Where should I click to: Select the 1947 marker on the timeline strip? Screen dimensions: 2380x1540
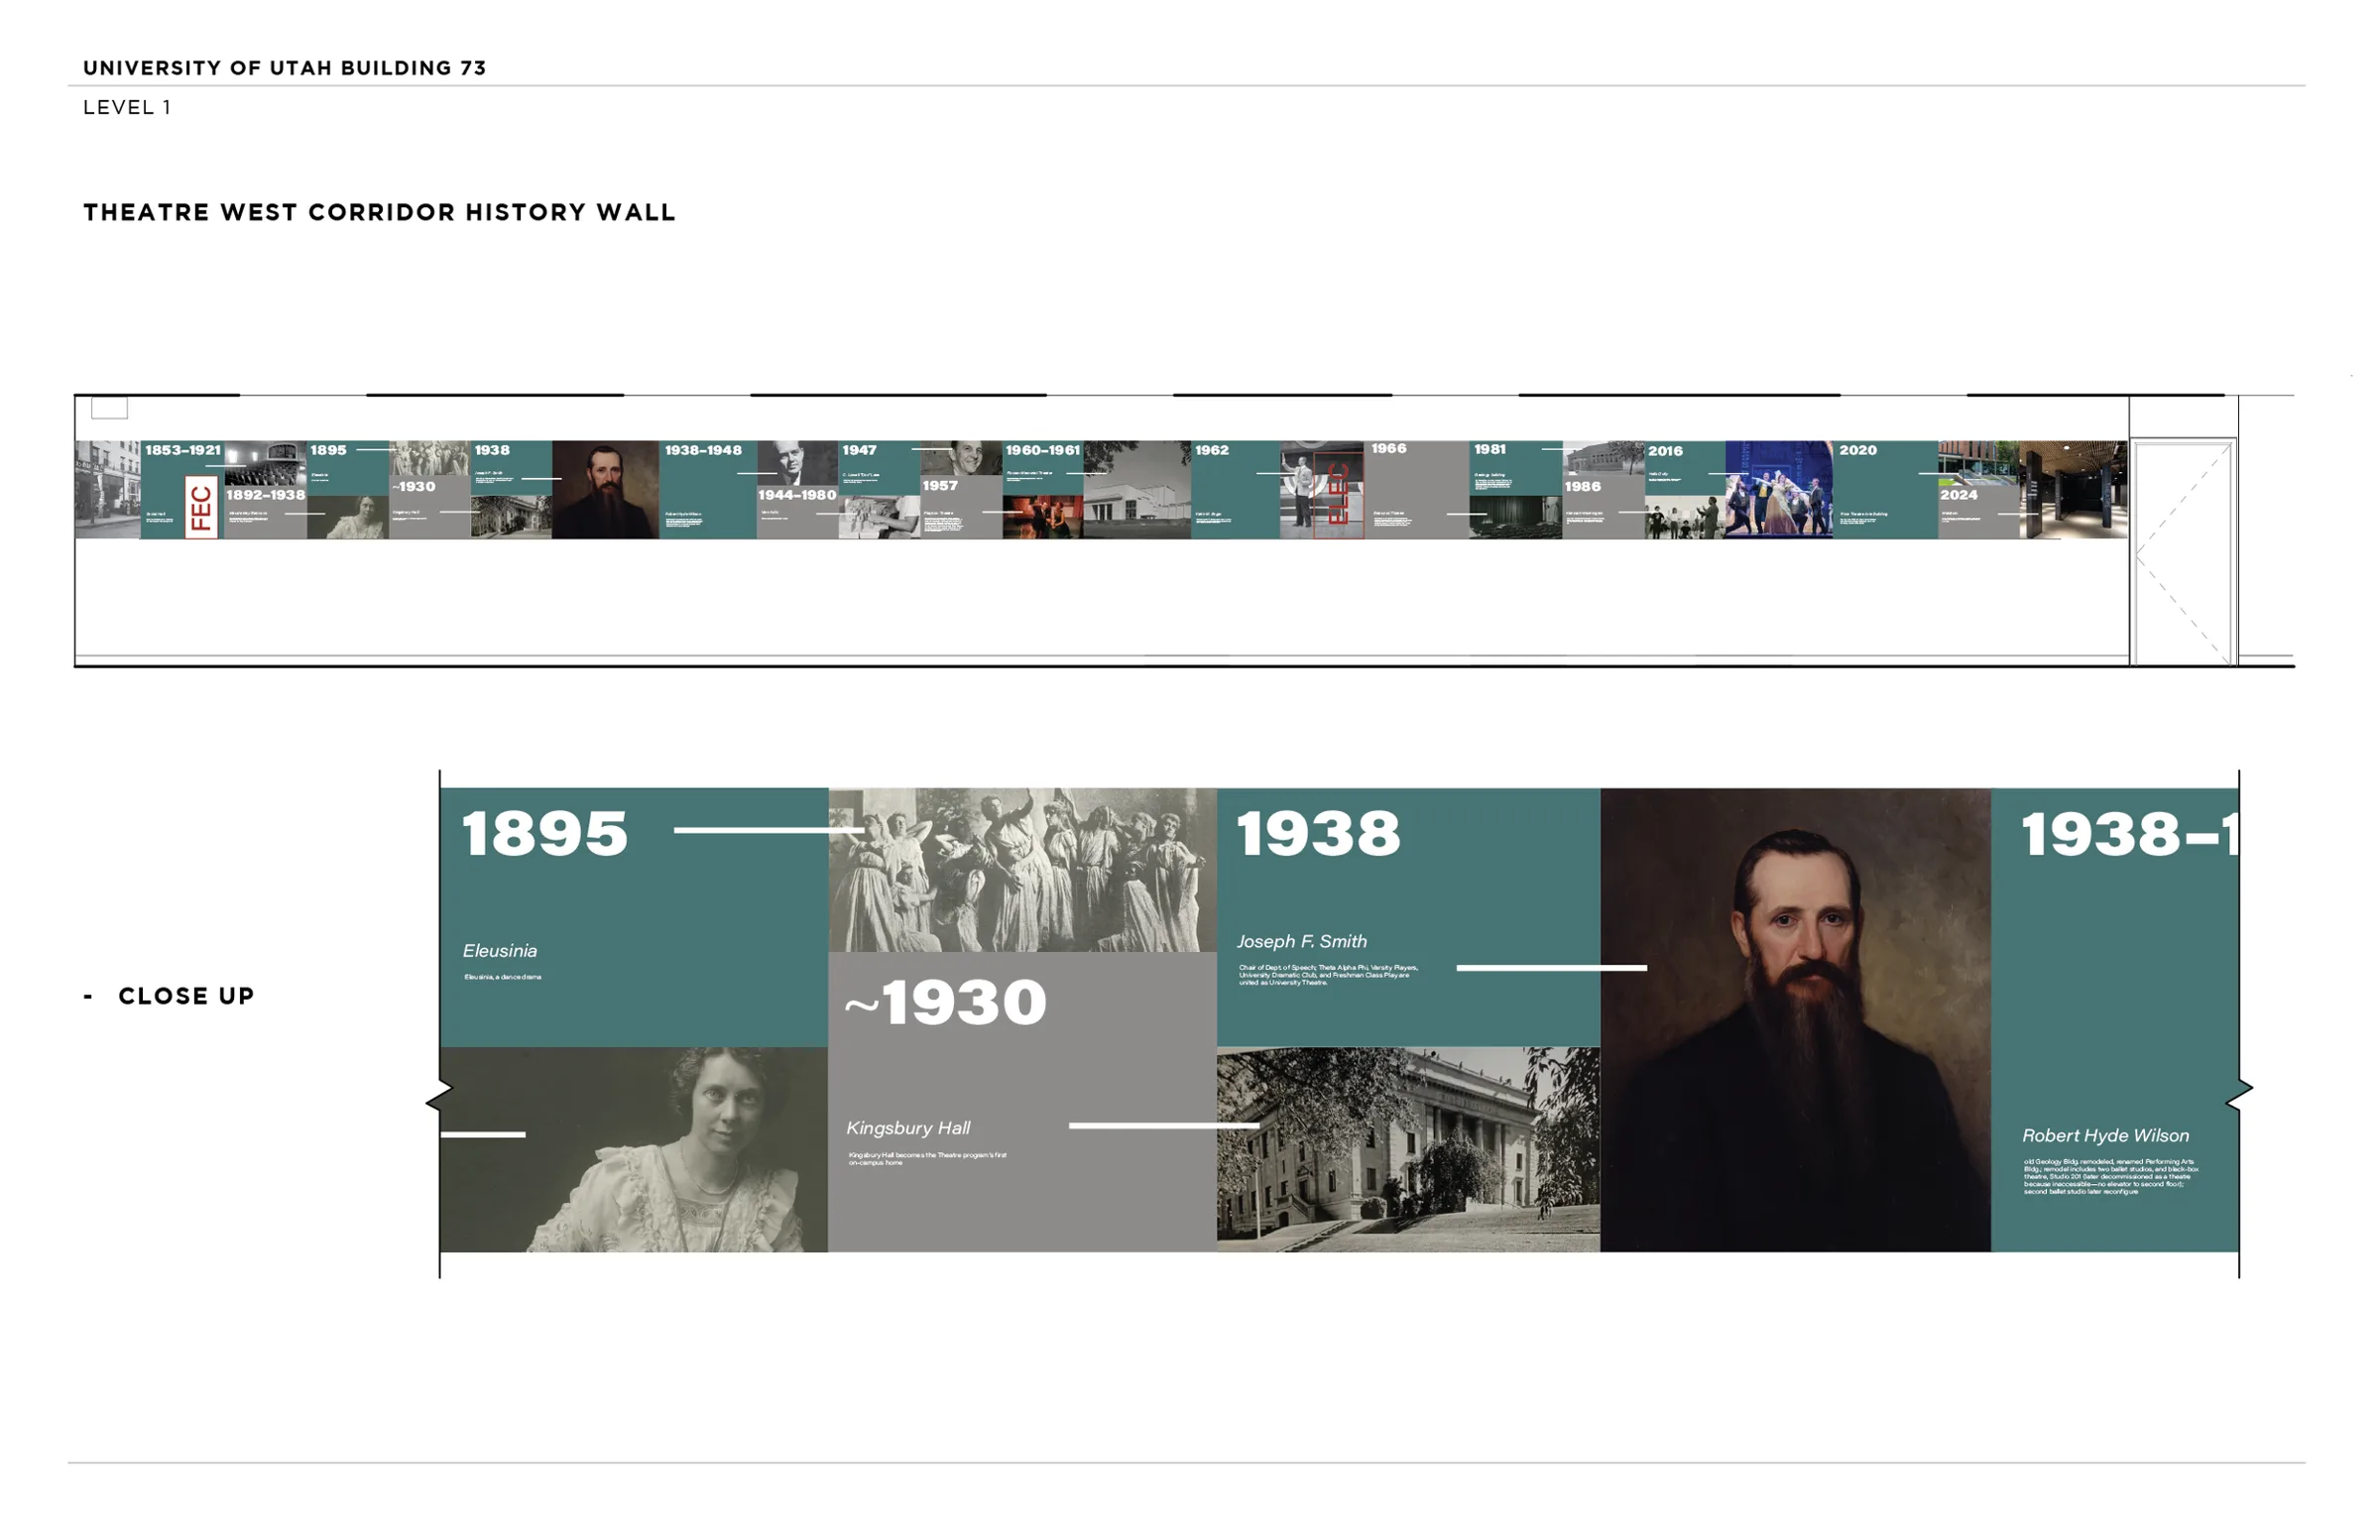pyautogui.click(x=859, y=450)
